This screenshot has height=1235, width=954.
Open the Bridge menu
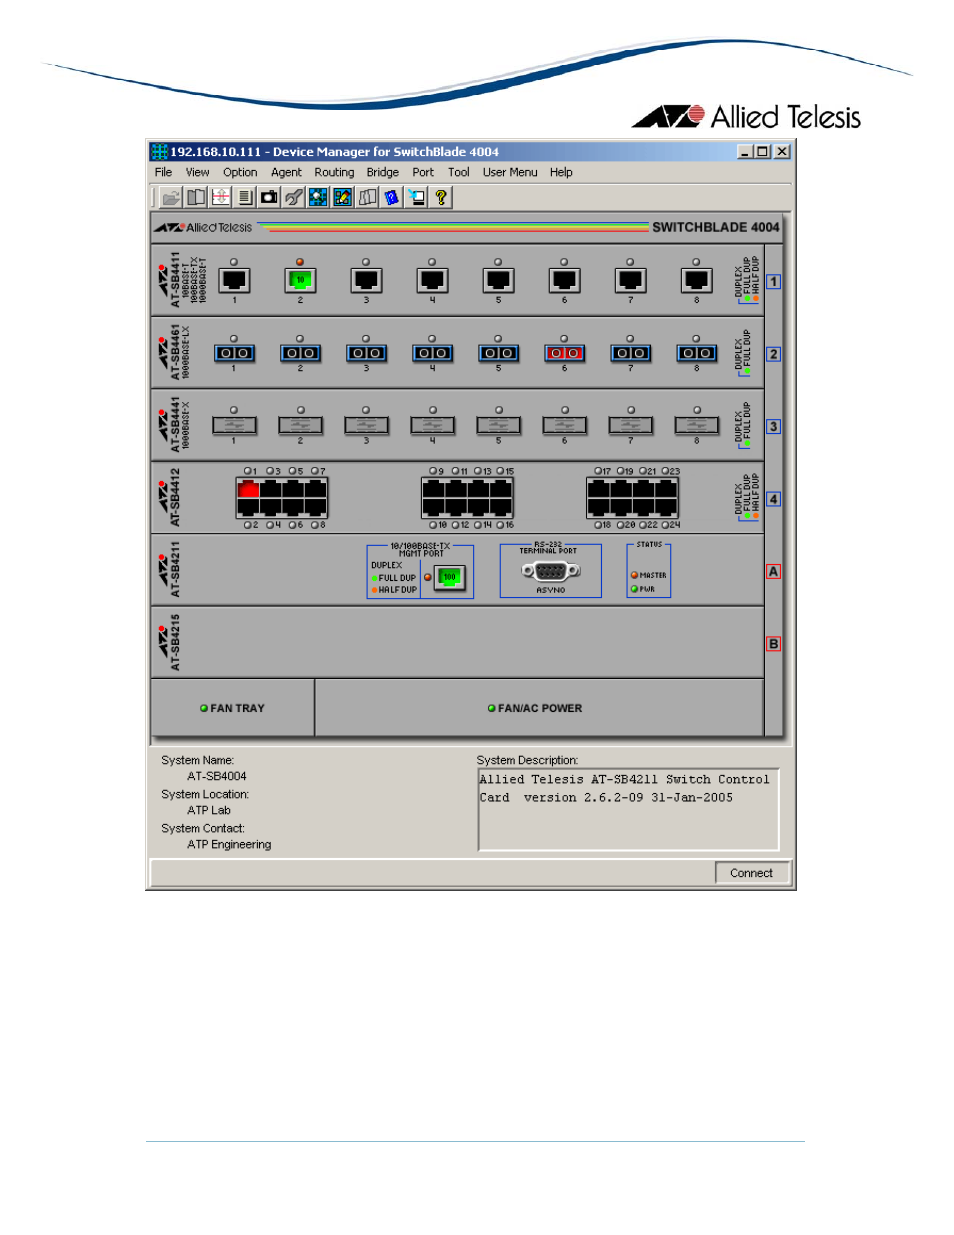[383, 173]
